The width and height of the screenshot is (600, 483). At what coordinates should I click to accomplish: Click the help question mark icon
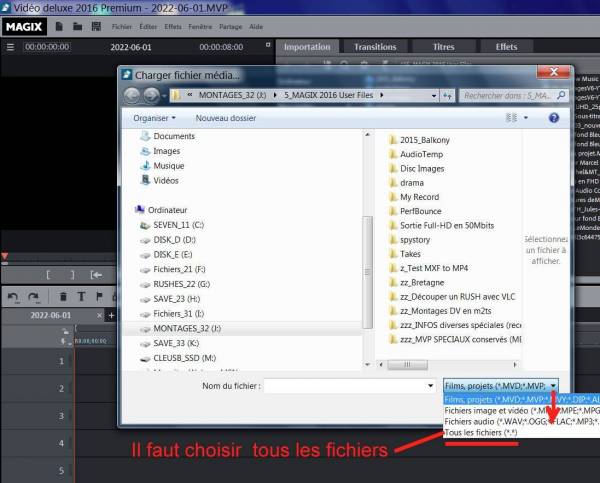(x=554, y=118)
